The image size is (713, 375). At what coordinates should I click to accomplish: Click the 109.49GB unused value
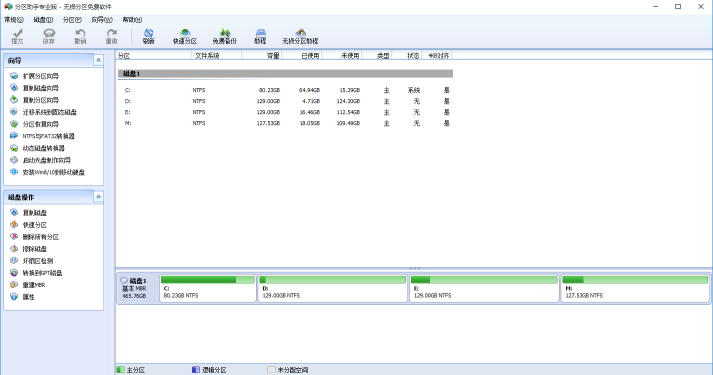click(x=348, y=123)
